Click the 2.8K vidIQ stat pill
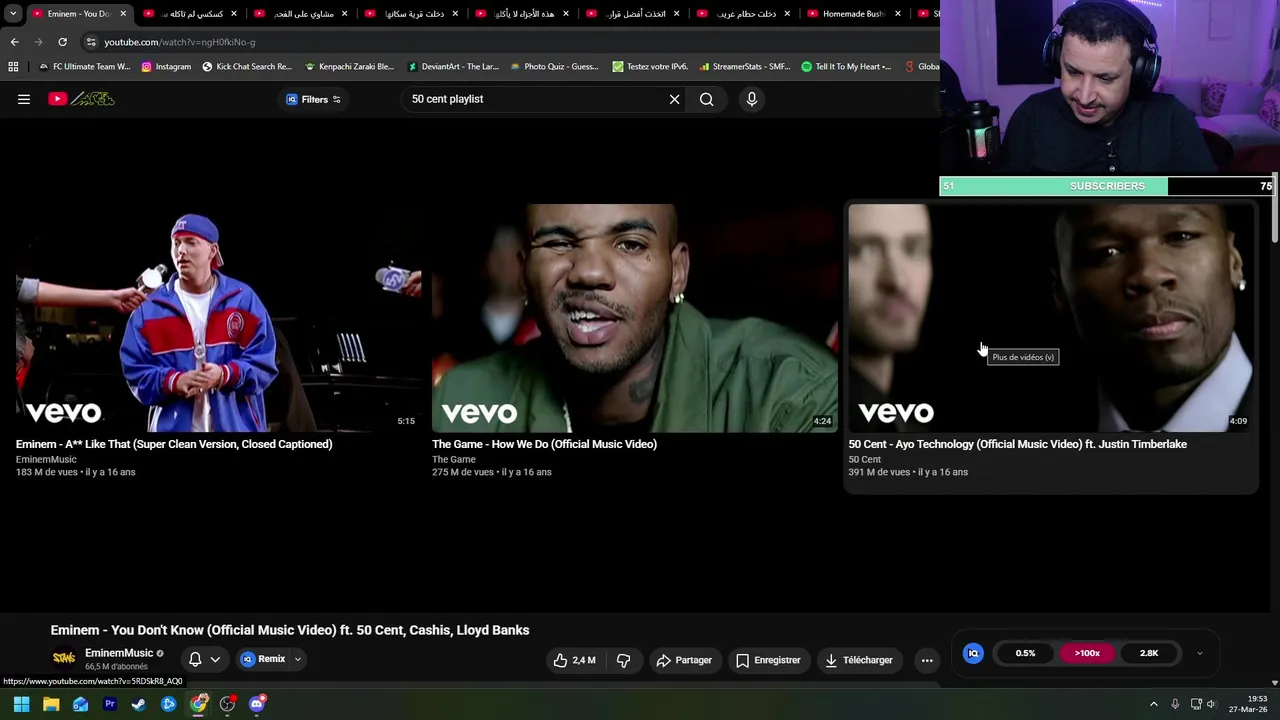 tap(1149, 653)
